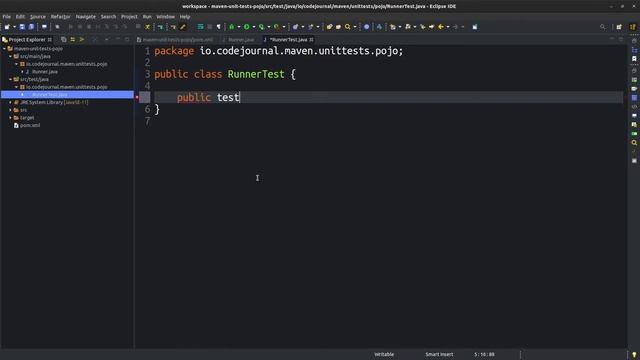Select RunnerTest.java in Project Explorer
The width and height of the screenshot is (640, 360).
(x=67, y=95)
